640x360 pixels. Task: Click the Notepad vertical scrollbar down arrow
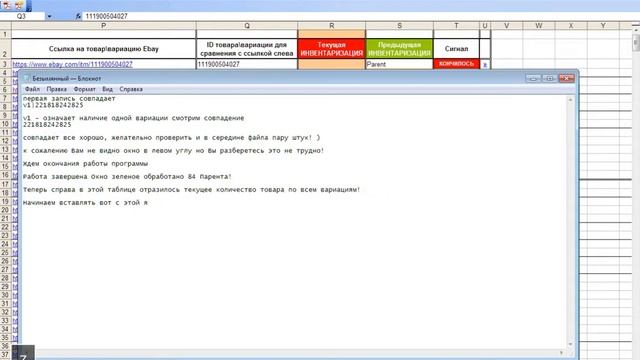(570, 344)
